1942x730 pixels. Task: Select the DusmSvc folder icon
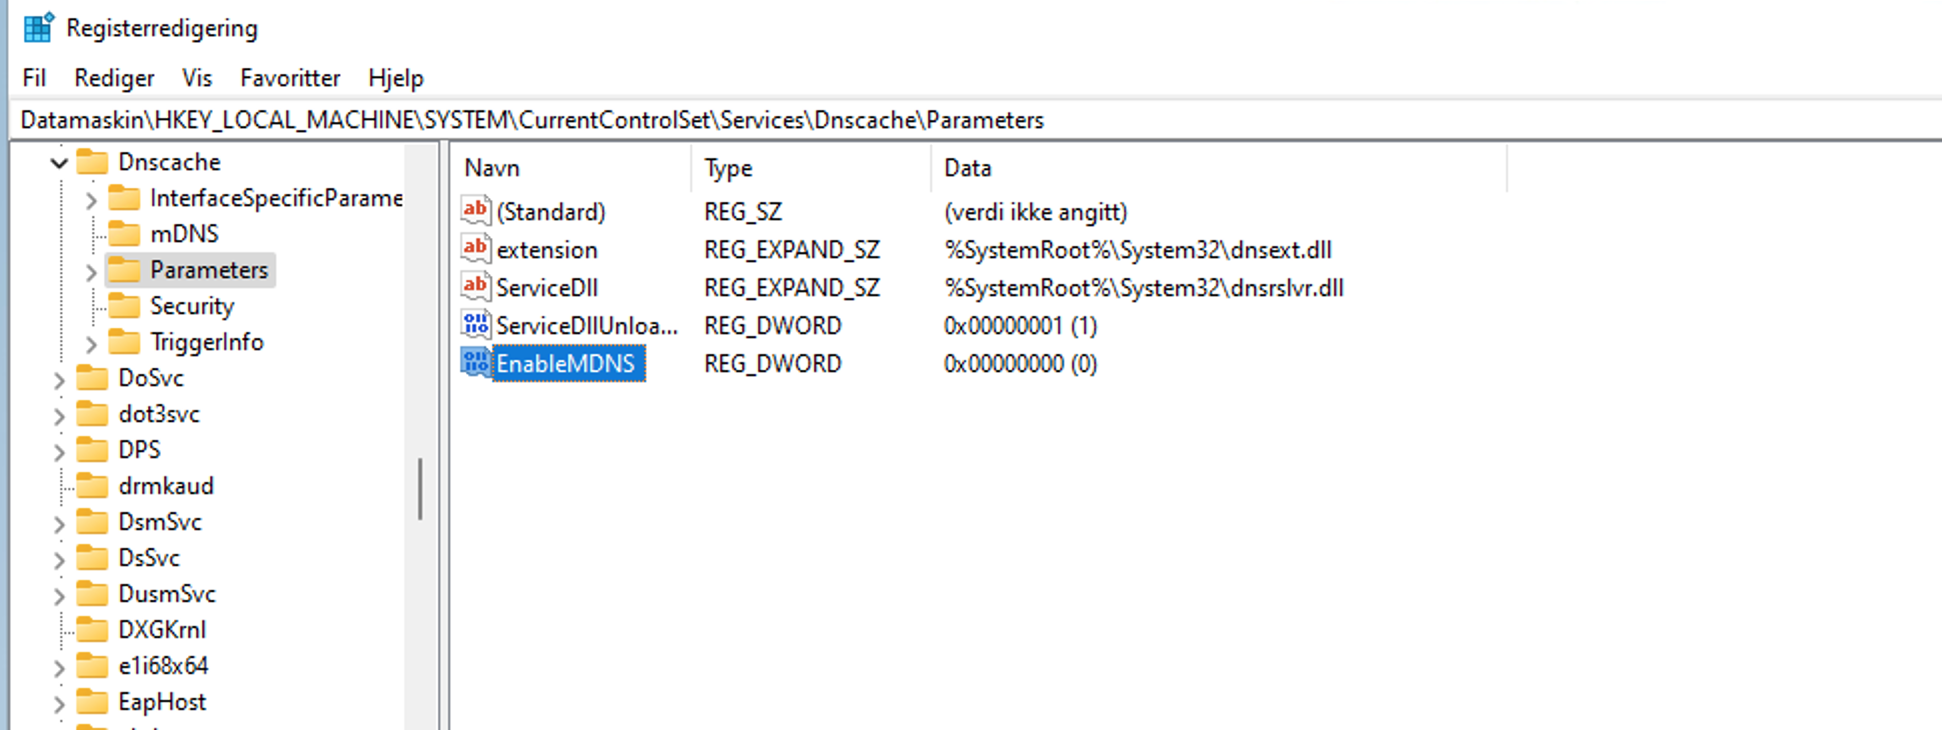tap(92, 593)
